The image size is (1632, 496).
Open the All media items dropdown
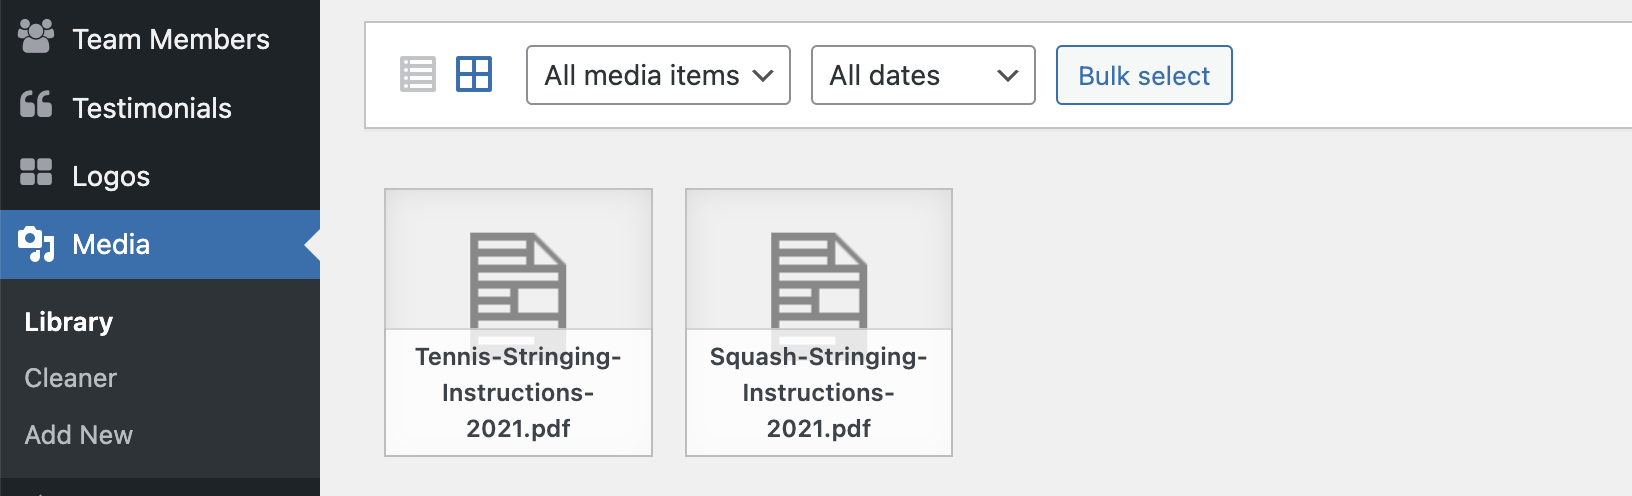point(658,75)
